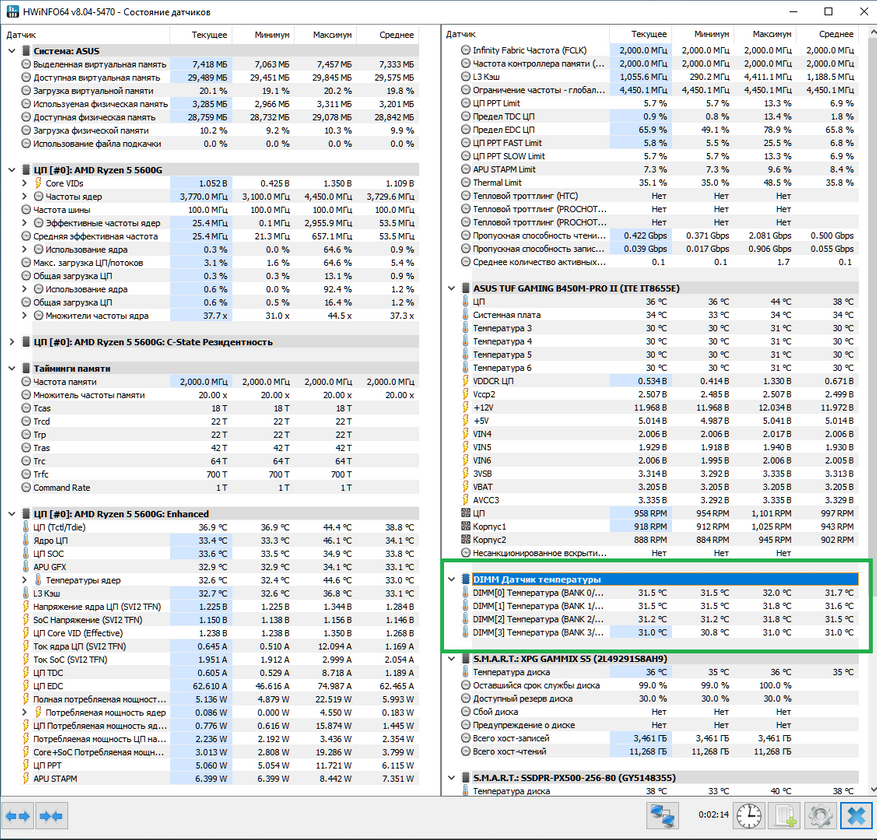877x840 pixels.
Task: Open the network monitoring computers icon
Action: tap(662, 815)
